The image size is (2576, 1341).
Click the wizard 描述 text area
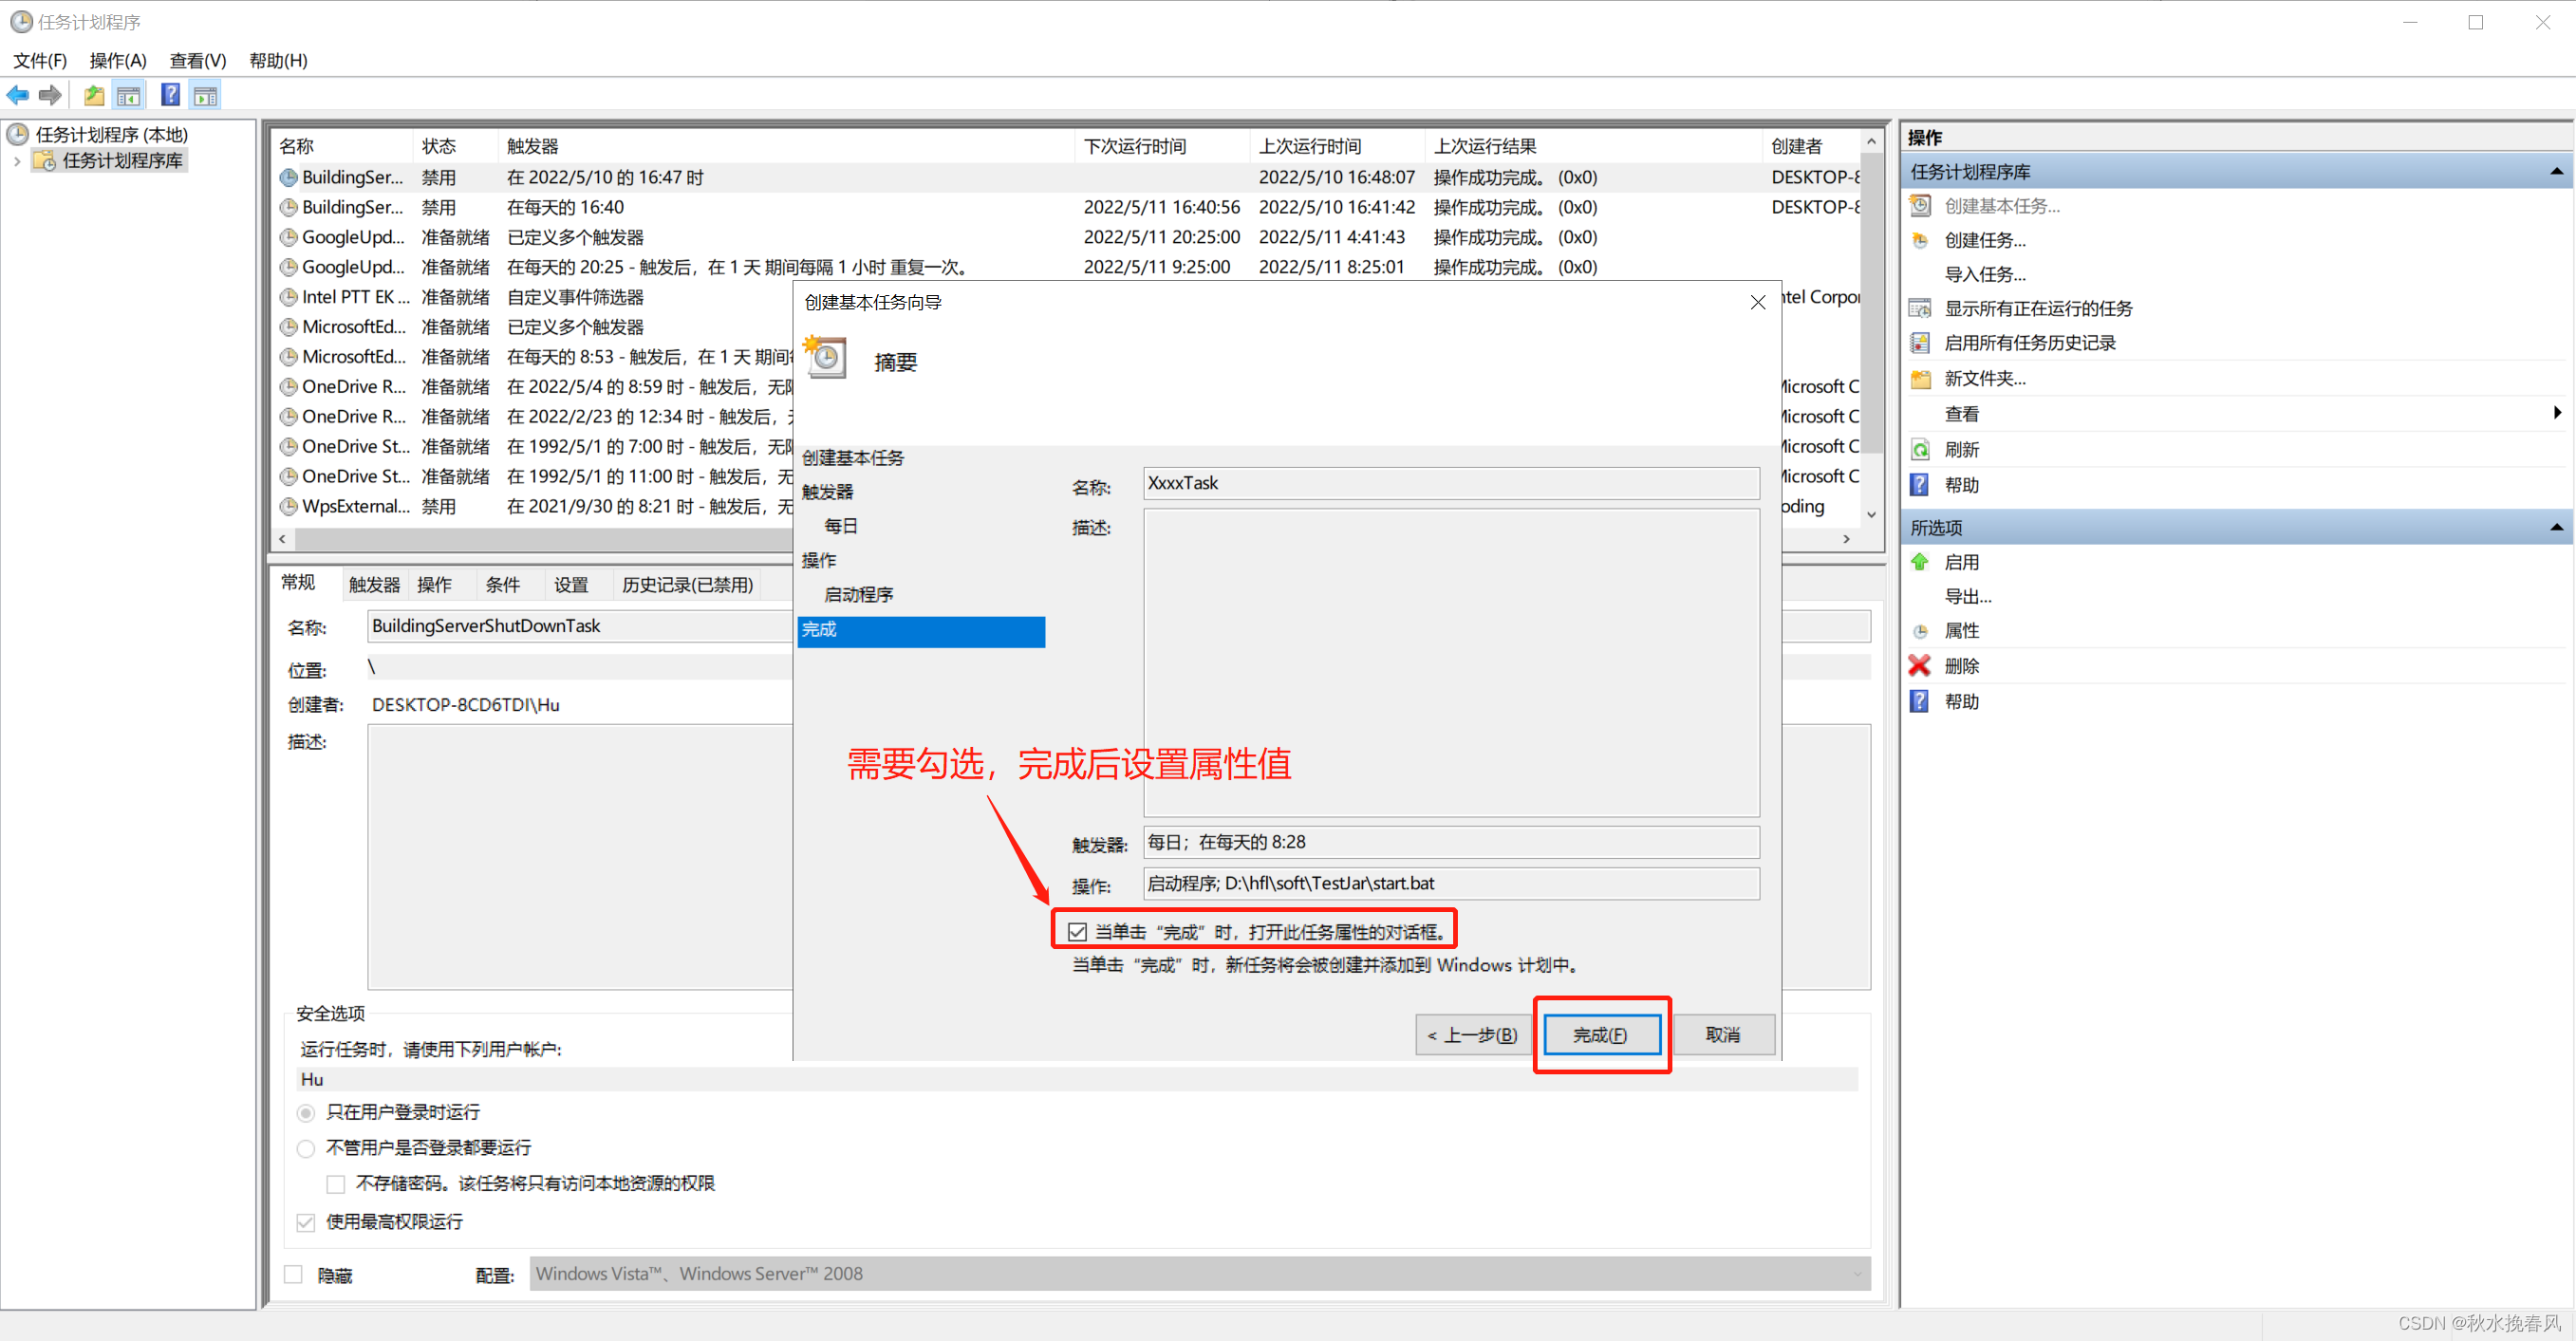(1451, 662)
